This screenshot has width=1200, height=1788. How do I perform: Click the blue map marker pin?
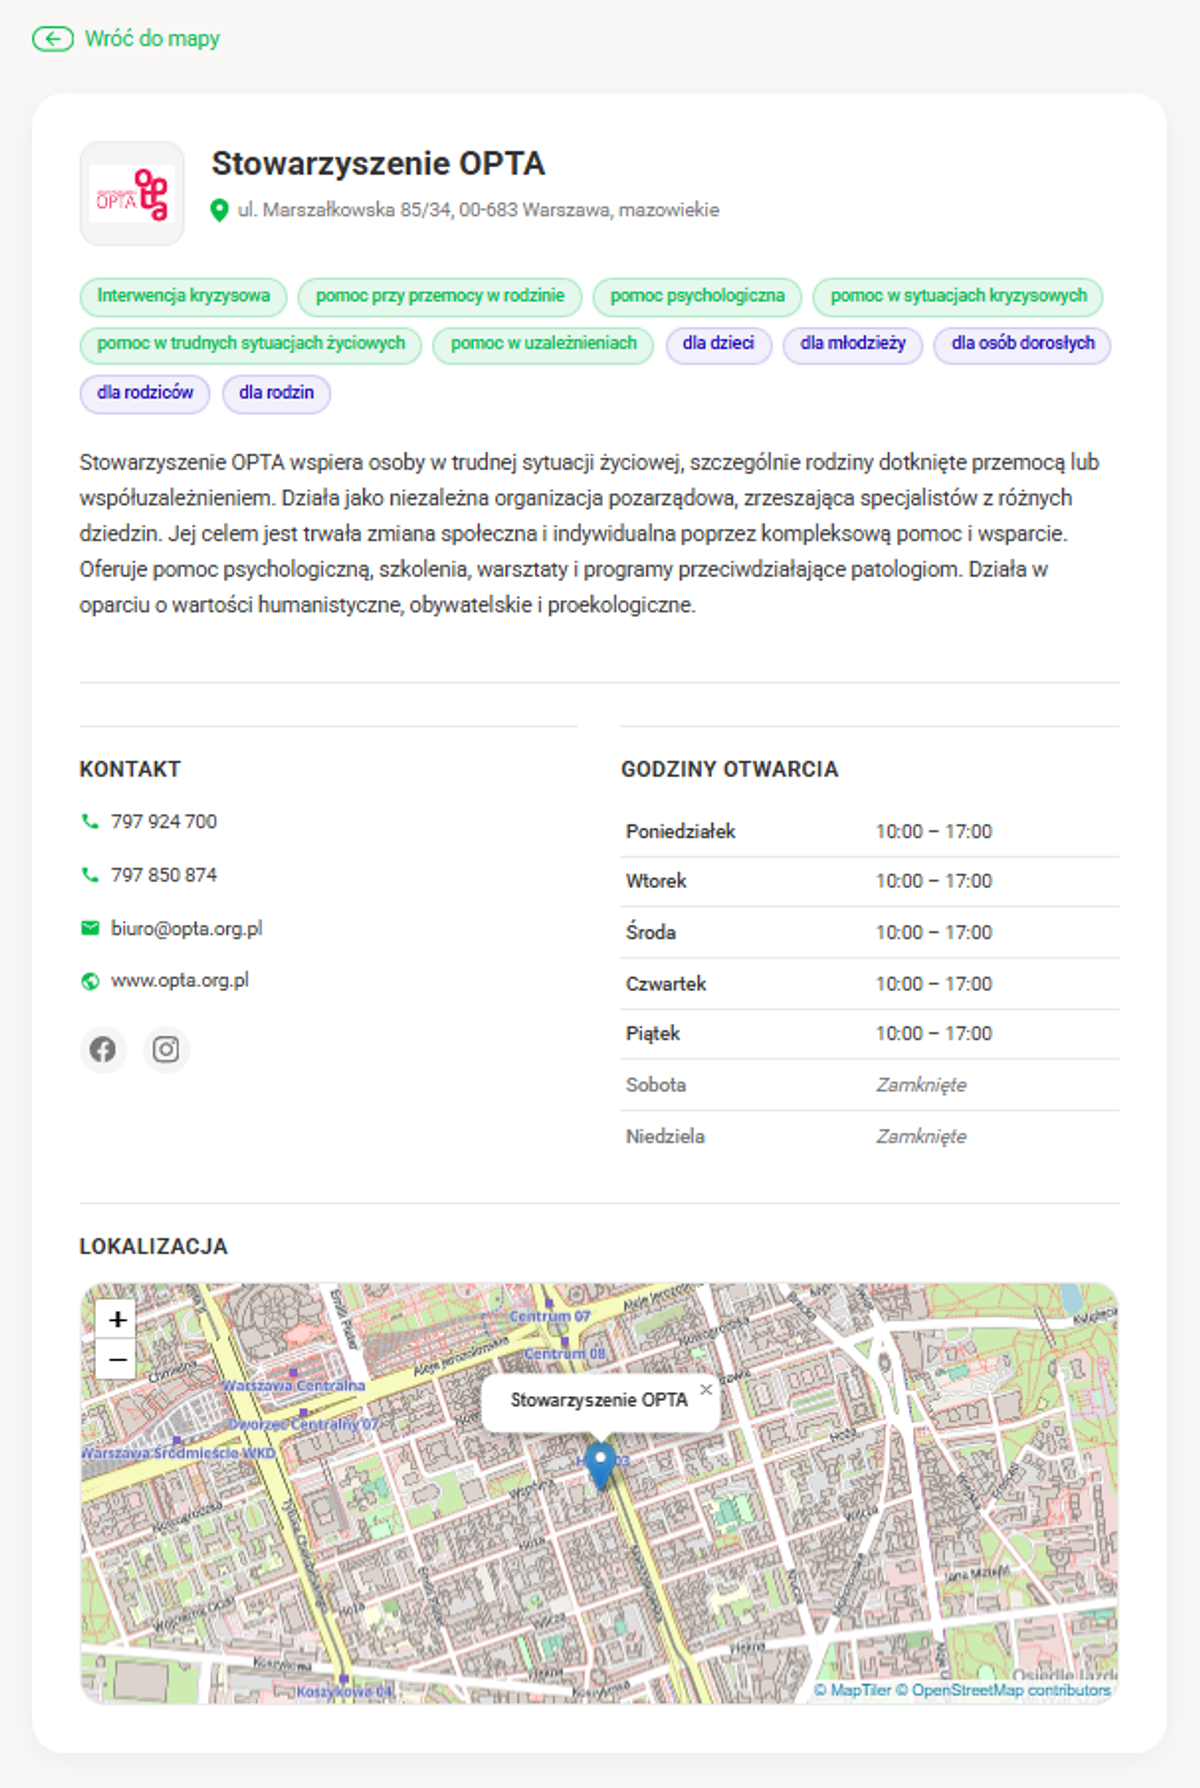(x=599, y=1464)
